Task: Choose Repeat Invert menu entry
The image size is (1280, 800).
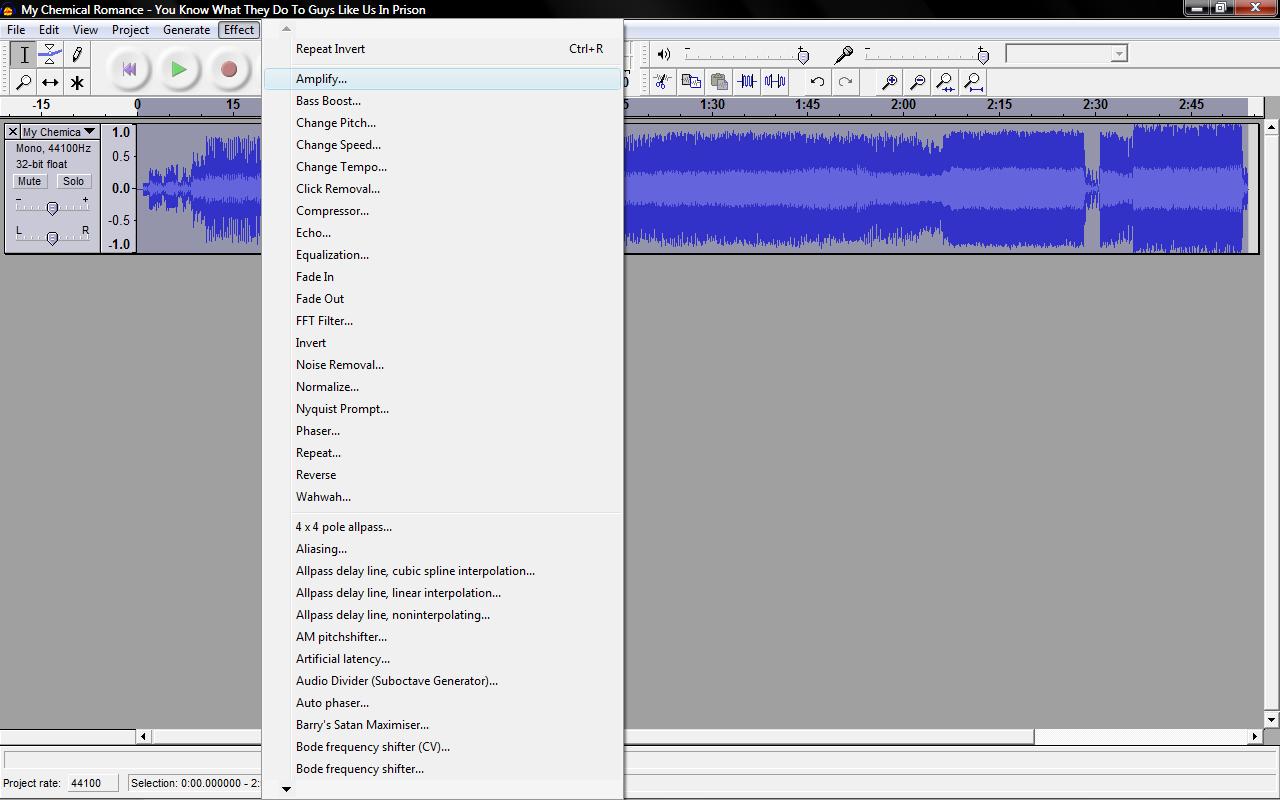Action: tap(443, 49)
